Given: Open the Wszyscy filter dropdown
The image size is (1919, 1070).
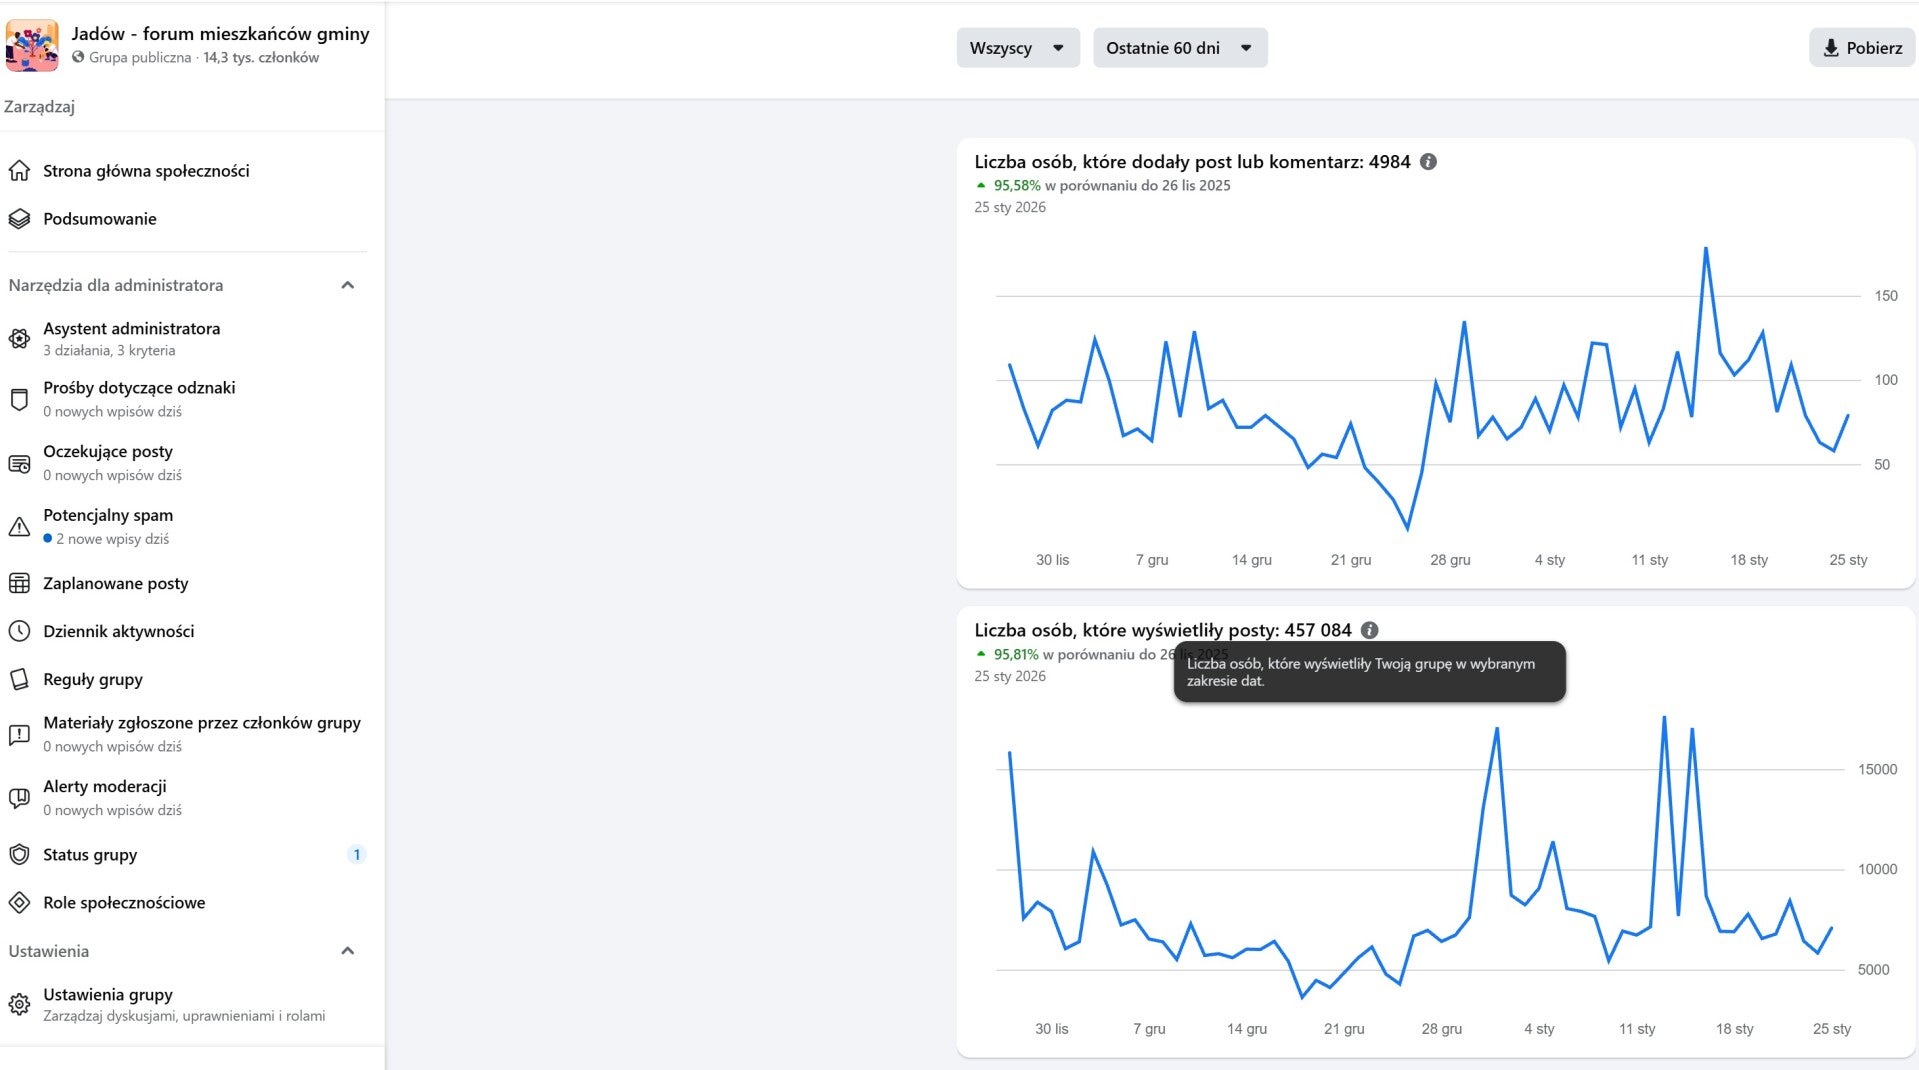Looking at the screenshot, I should click(1017, 48).
